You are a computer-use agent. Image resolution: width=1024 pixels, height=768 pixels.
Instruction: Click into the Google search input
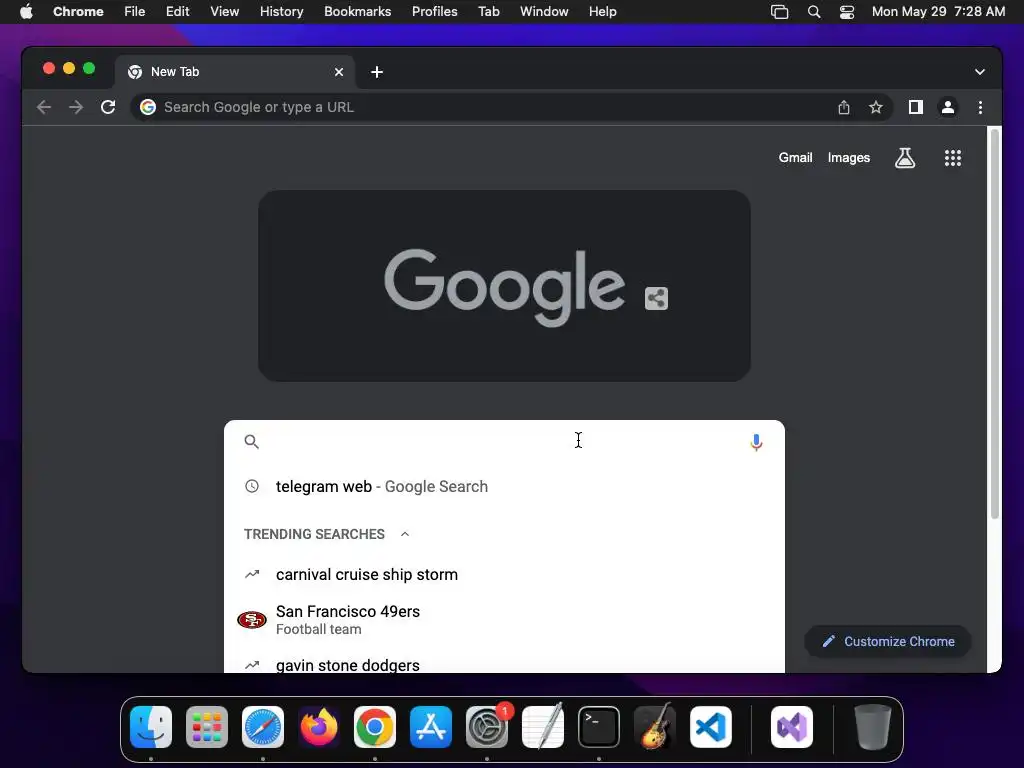coord(503,442)
